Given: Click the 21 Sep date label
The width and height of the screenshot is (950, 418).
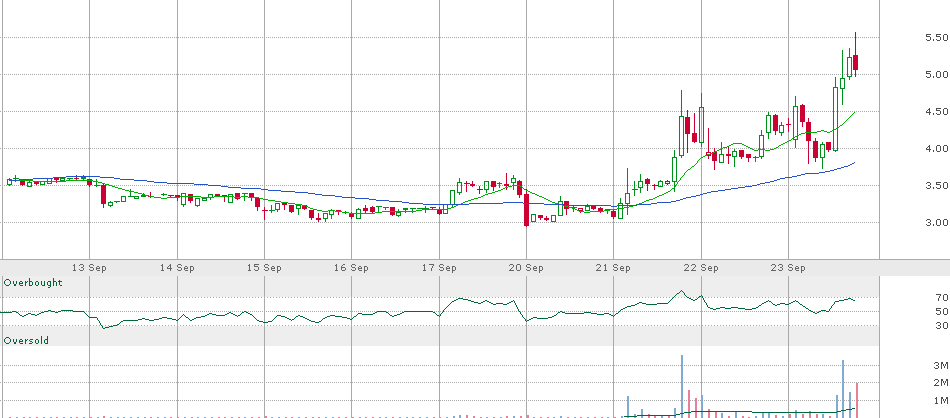Looking at the screenshot, I should tap(614, 268).
